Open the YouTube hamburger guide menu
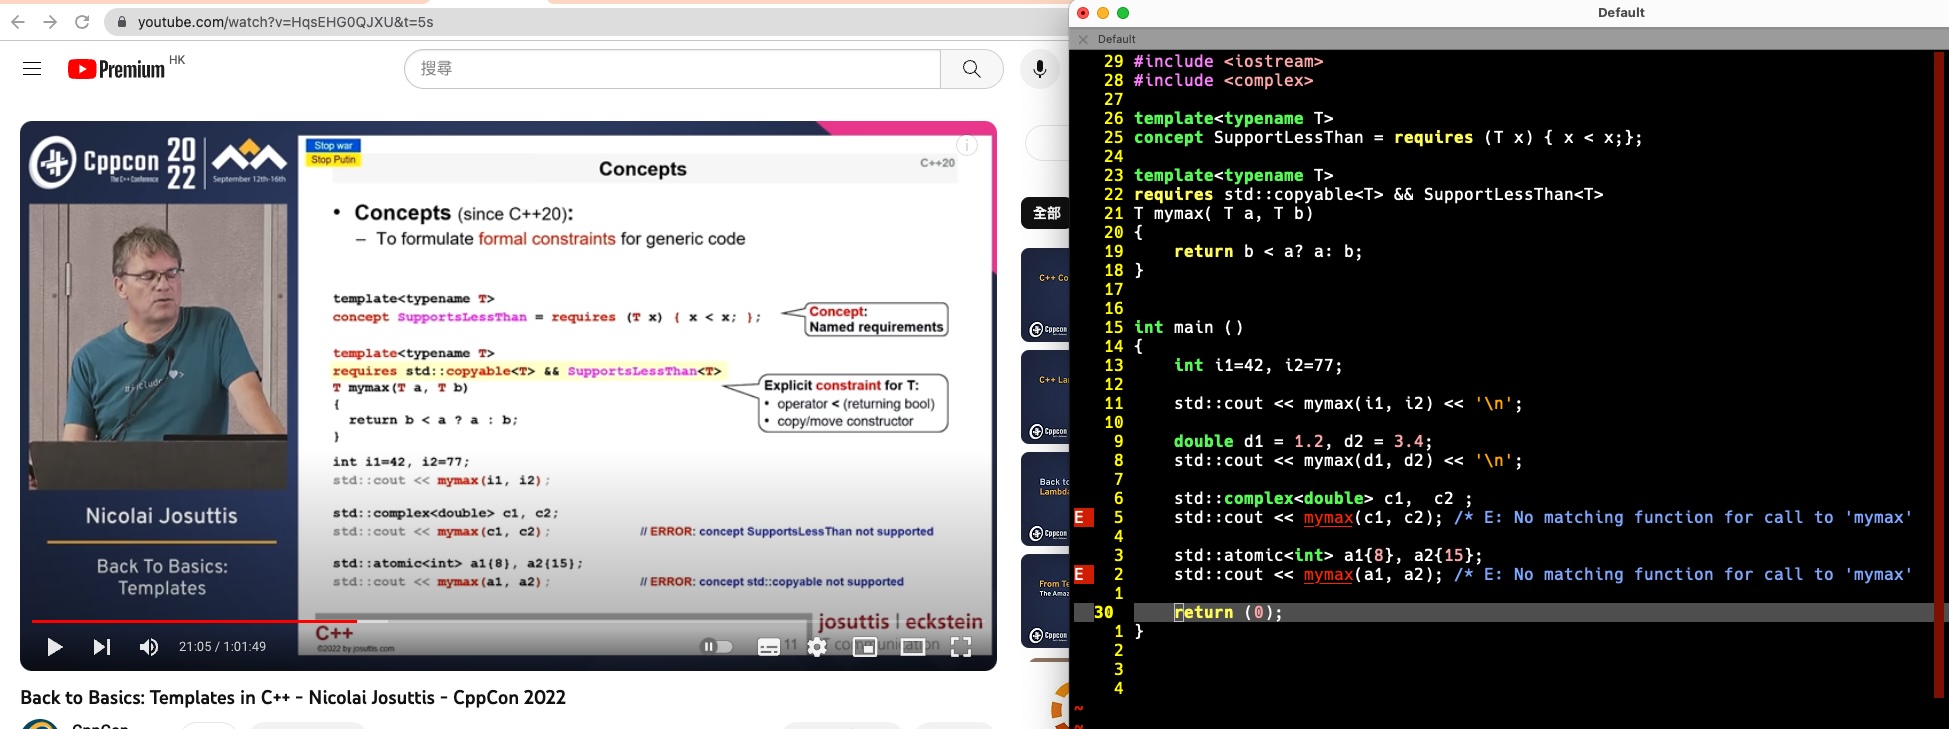This screenshot has width=1949, height=729. click(32, 69)
